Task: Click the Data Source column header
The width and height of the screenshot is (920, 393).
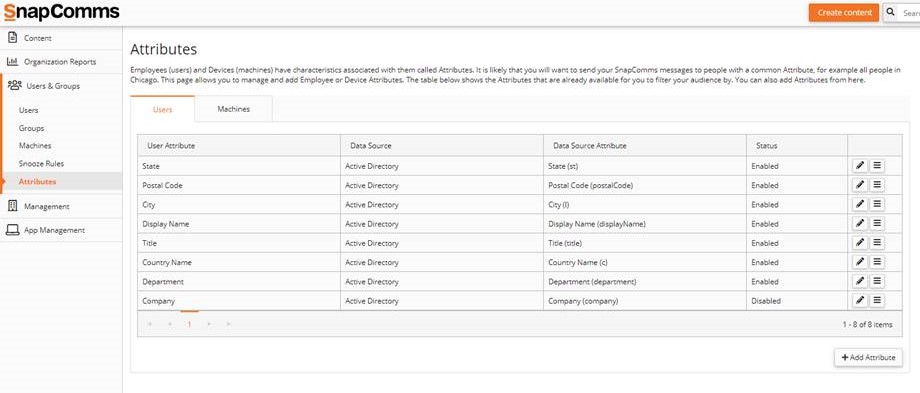Action: coord(442,145)
